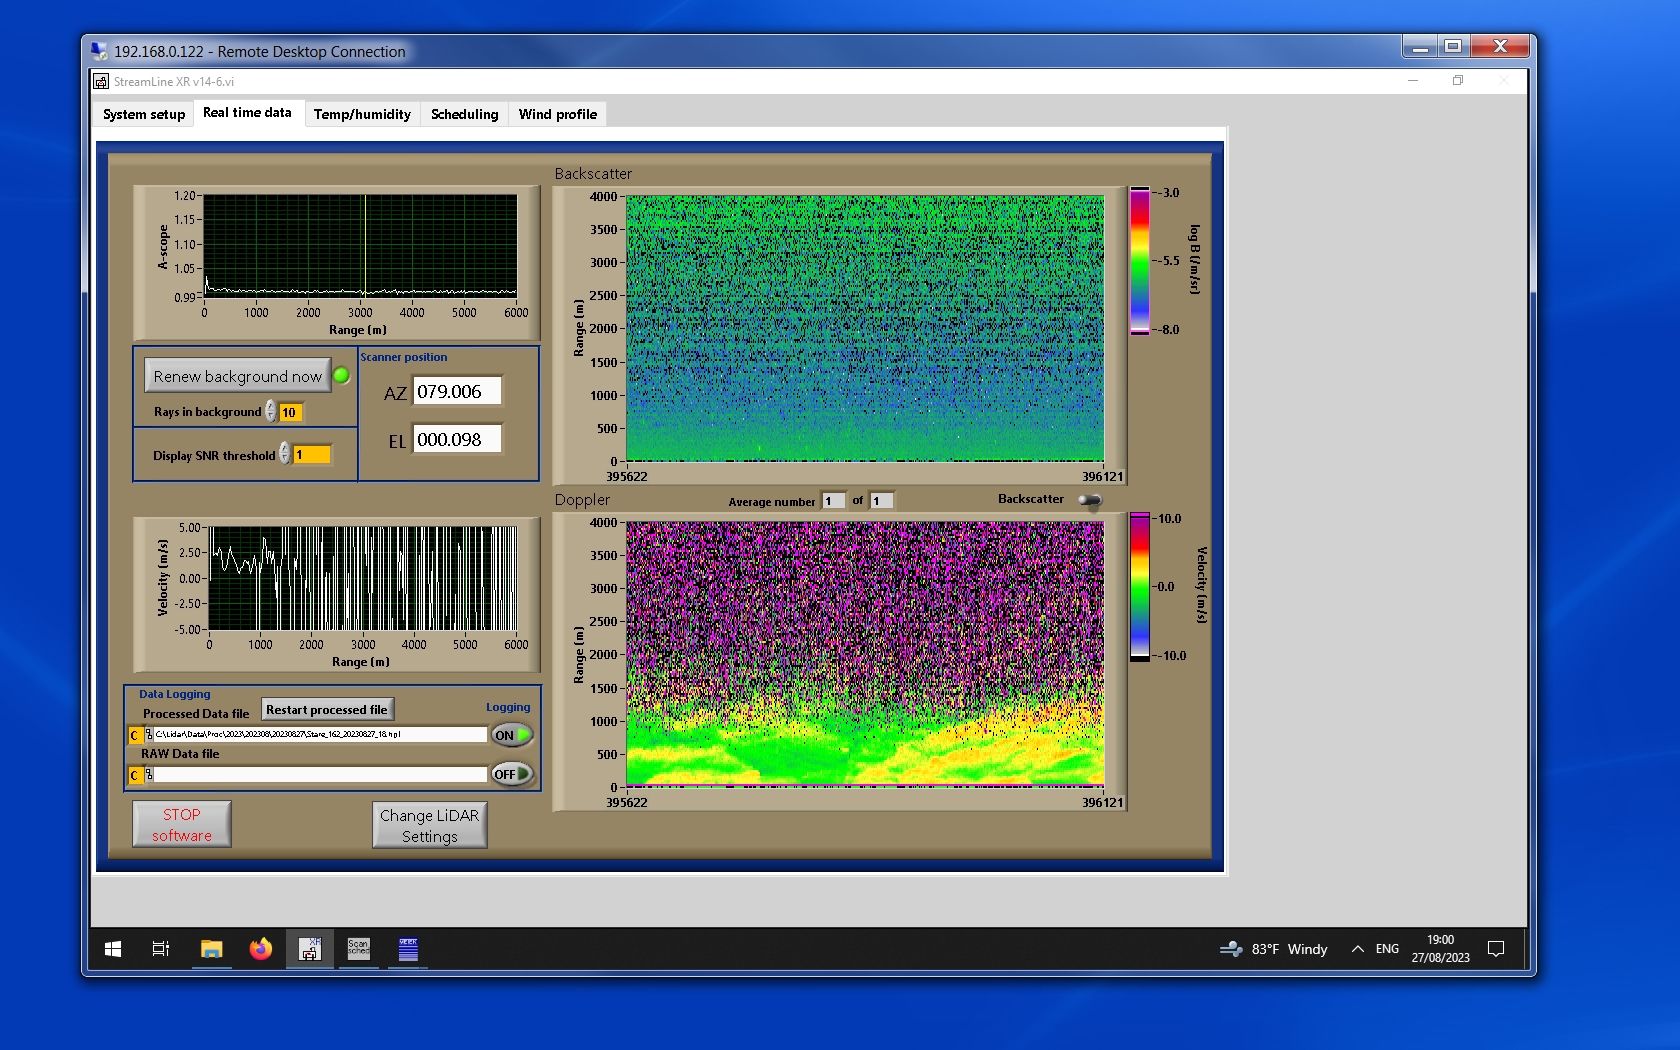Viewport: 1680px width, 1050px height.
Task: Switch to the Wind profile tab
Action: 557,114
